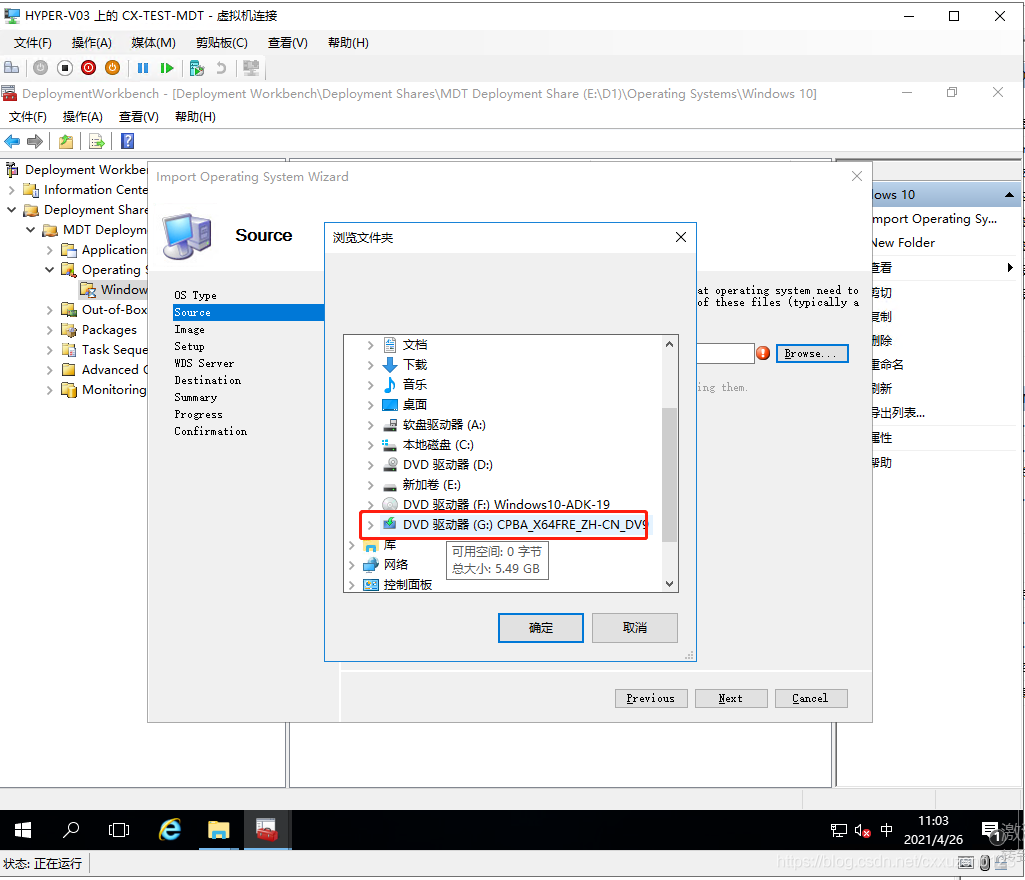Screen dimensions: 1025x880
Task: Click the folder tree scrollbar thumb
Action: [x=669, y=475]
